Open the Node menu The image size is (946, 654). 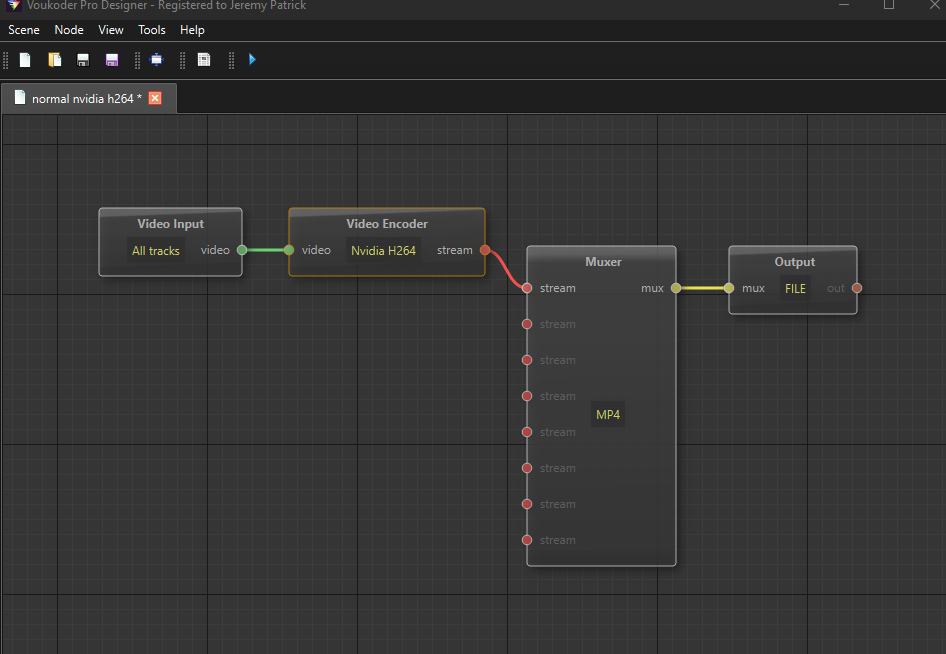[x=69, y=30]
